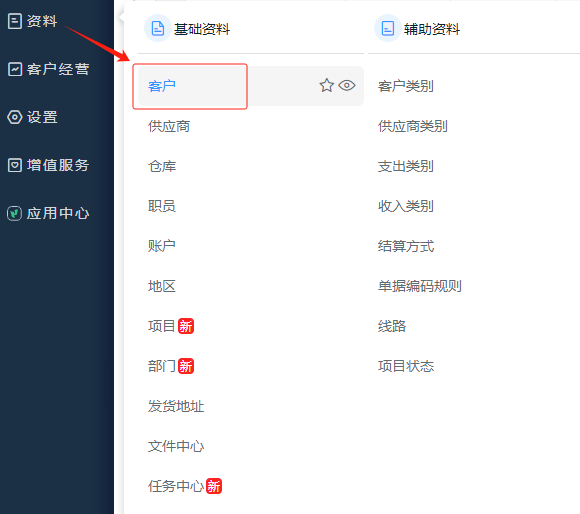Click the 增值服务 heart icon
Image resolution: width=580 pixels, height=514 pixels.
15,165
